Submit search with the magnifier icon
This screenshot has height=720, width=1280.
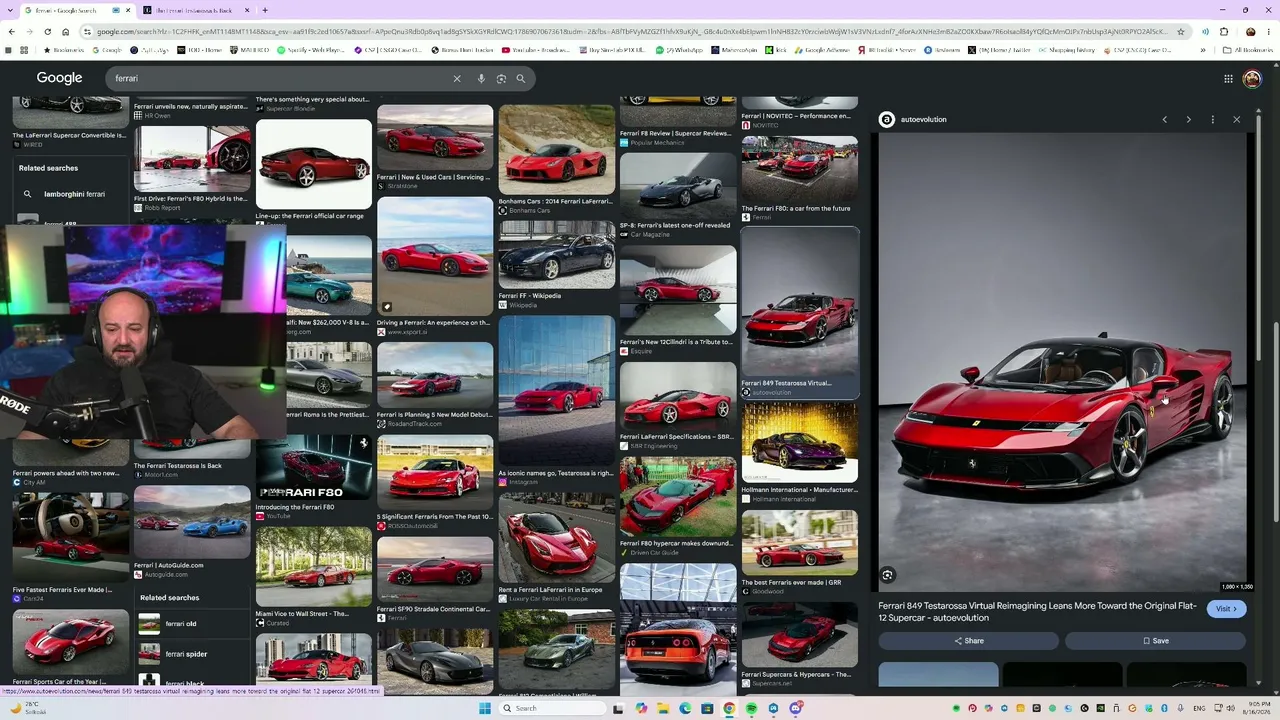point(520,78)
